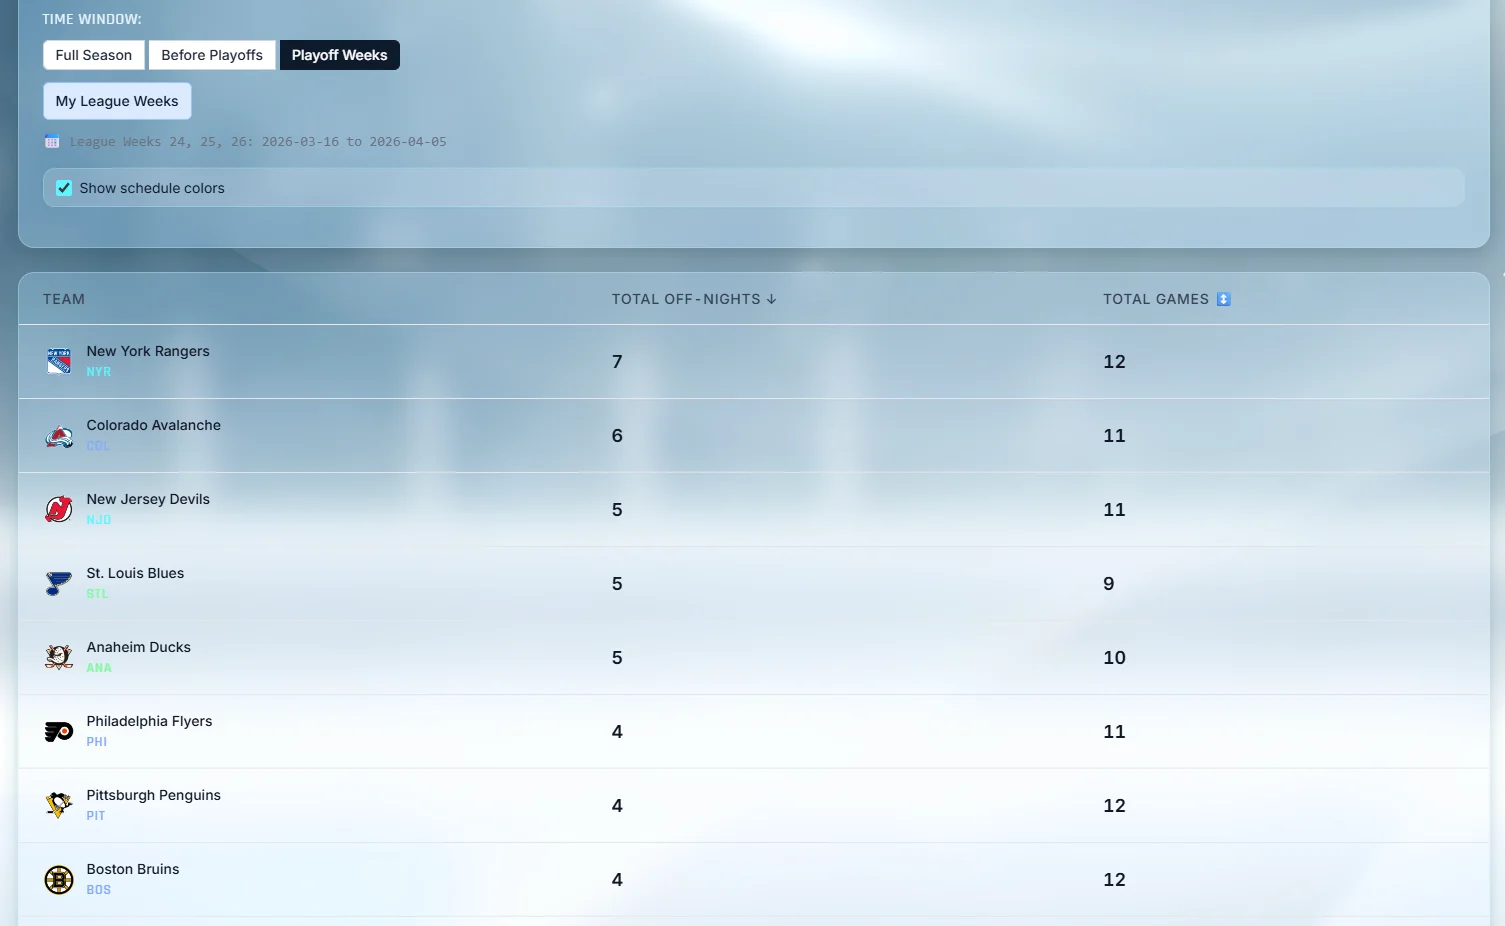Image resolution: width=1505 pixels, height=926 pixels.
Task: Click the Pittsburgh Penguins team name
Action: [x=154, y=795]
